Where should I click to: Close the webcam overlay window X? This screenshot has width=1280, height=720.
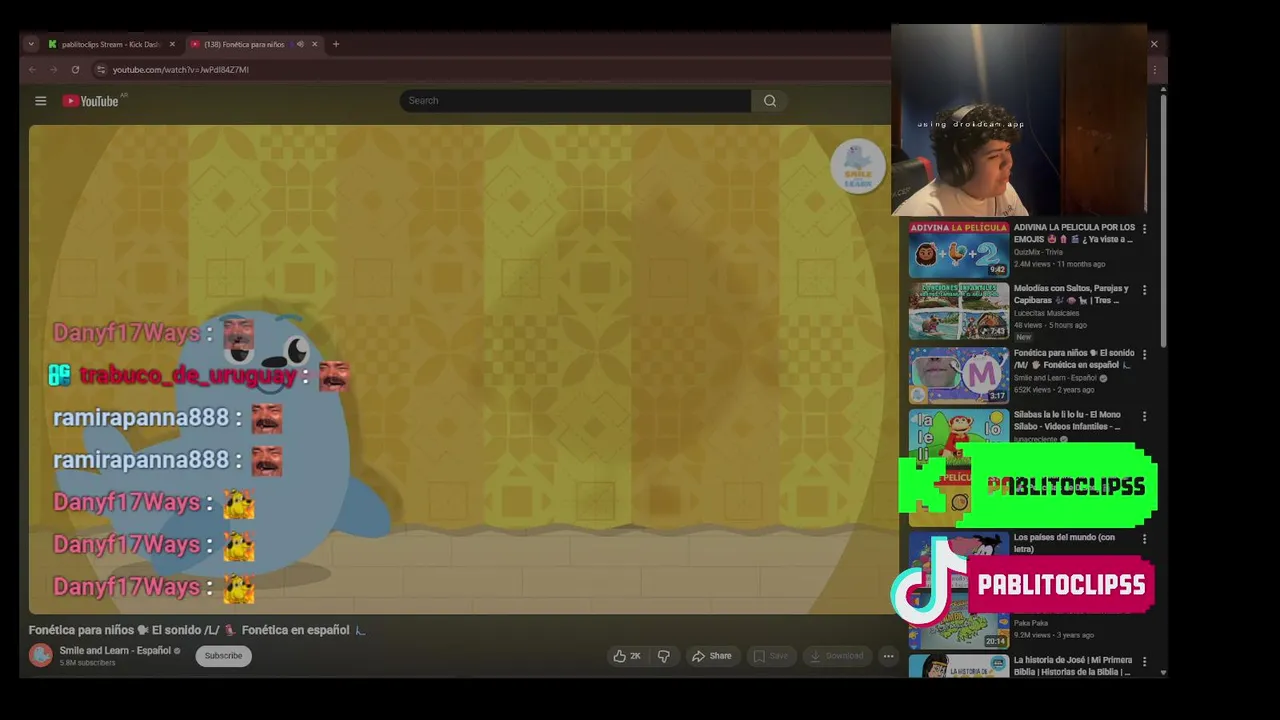tap(1154, 44)
